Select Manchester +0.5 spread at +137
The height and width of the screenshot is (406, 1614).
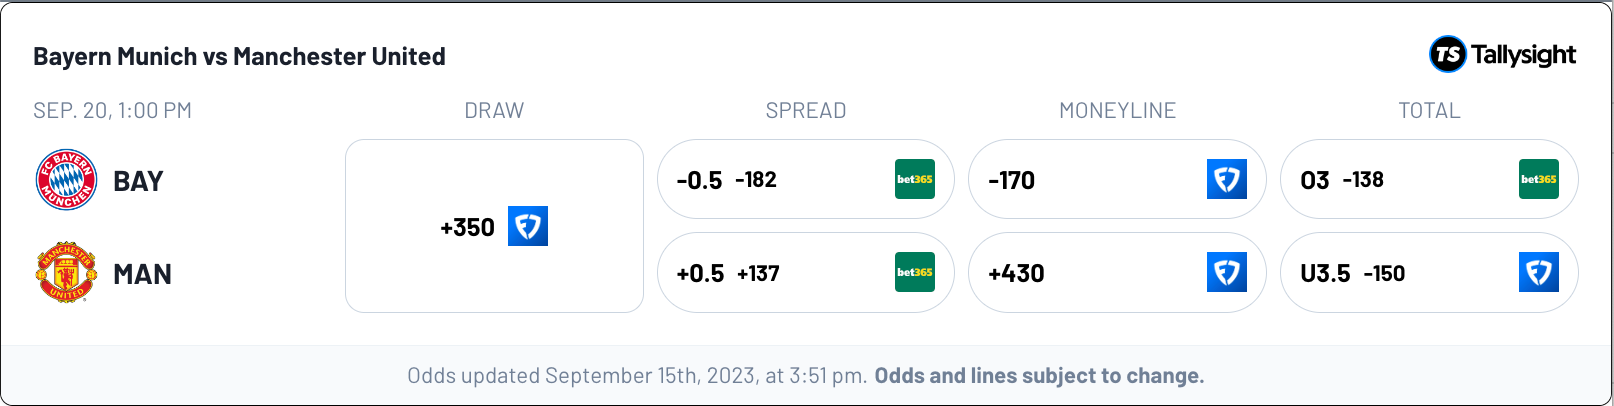806,272
